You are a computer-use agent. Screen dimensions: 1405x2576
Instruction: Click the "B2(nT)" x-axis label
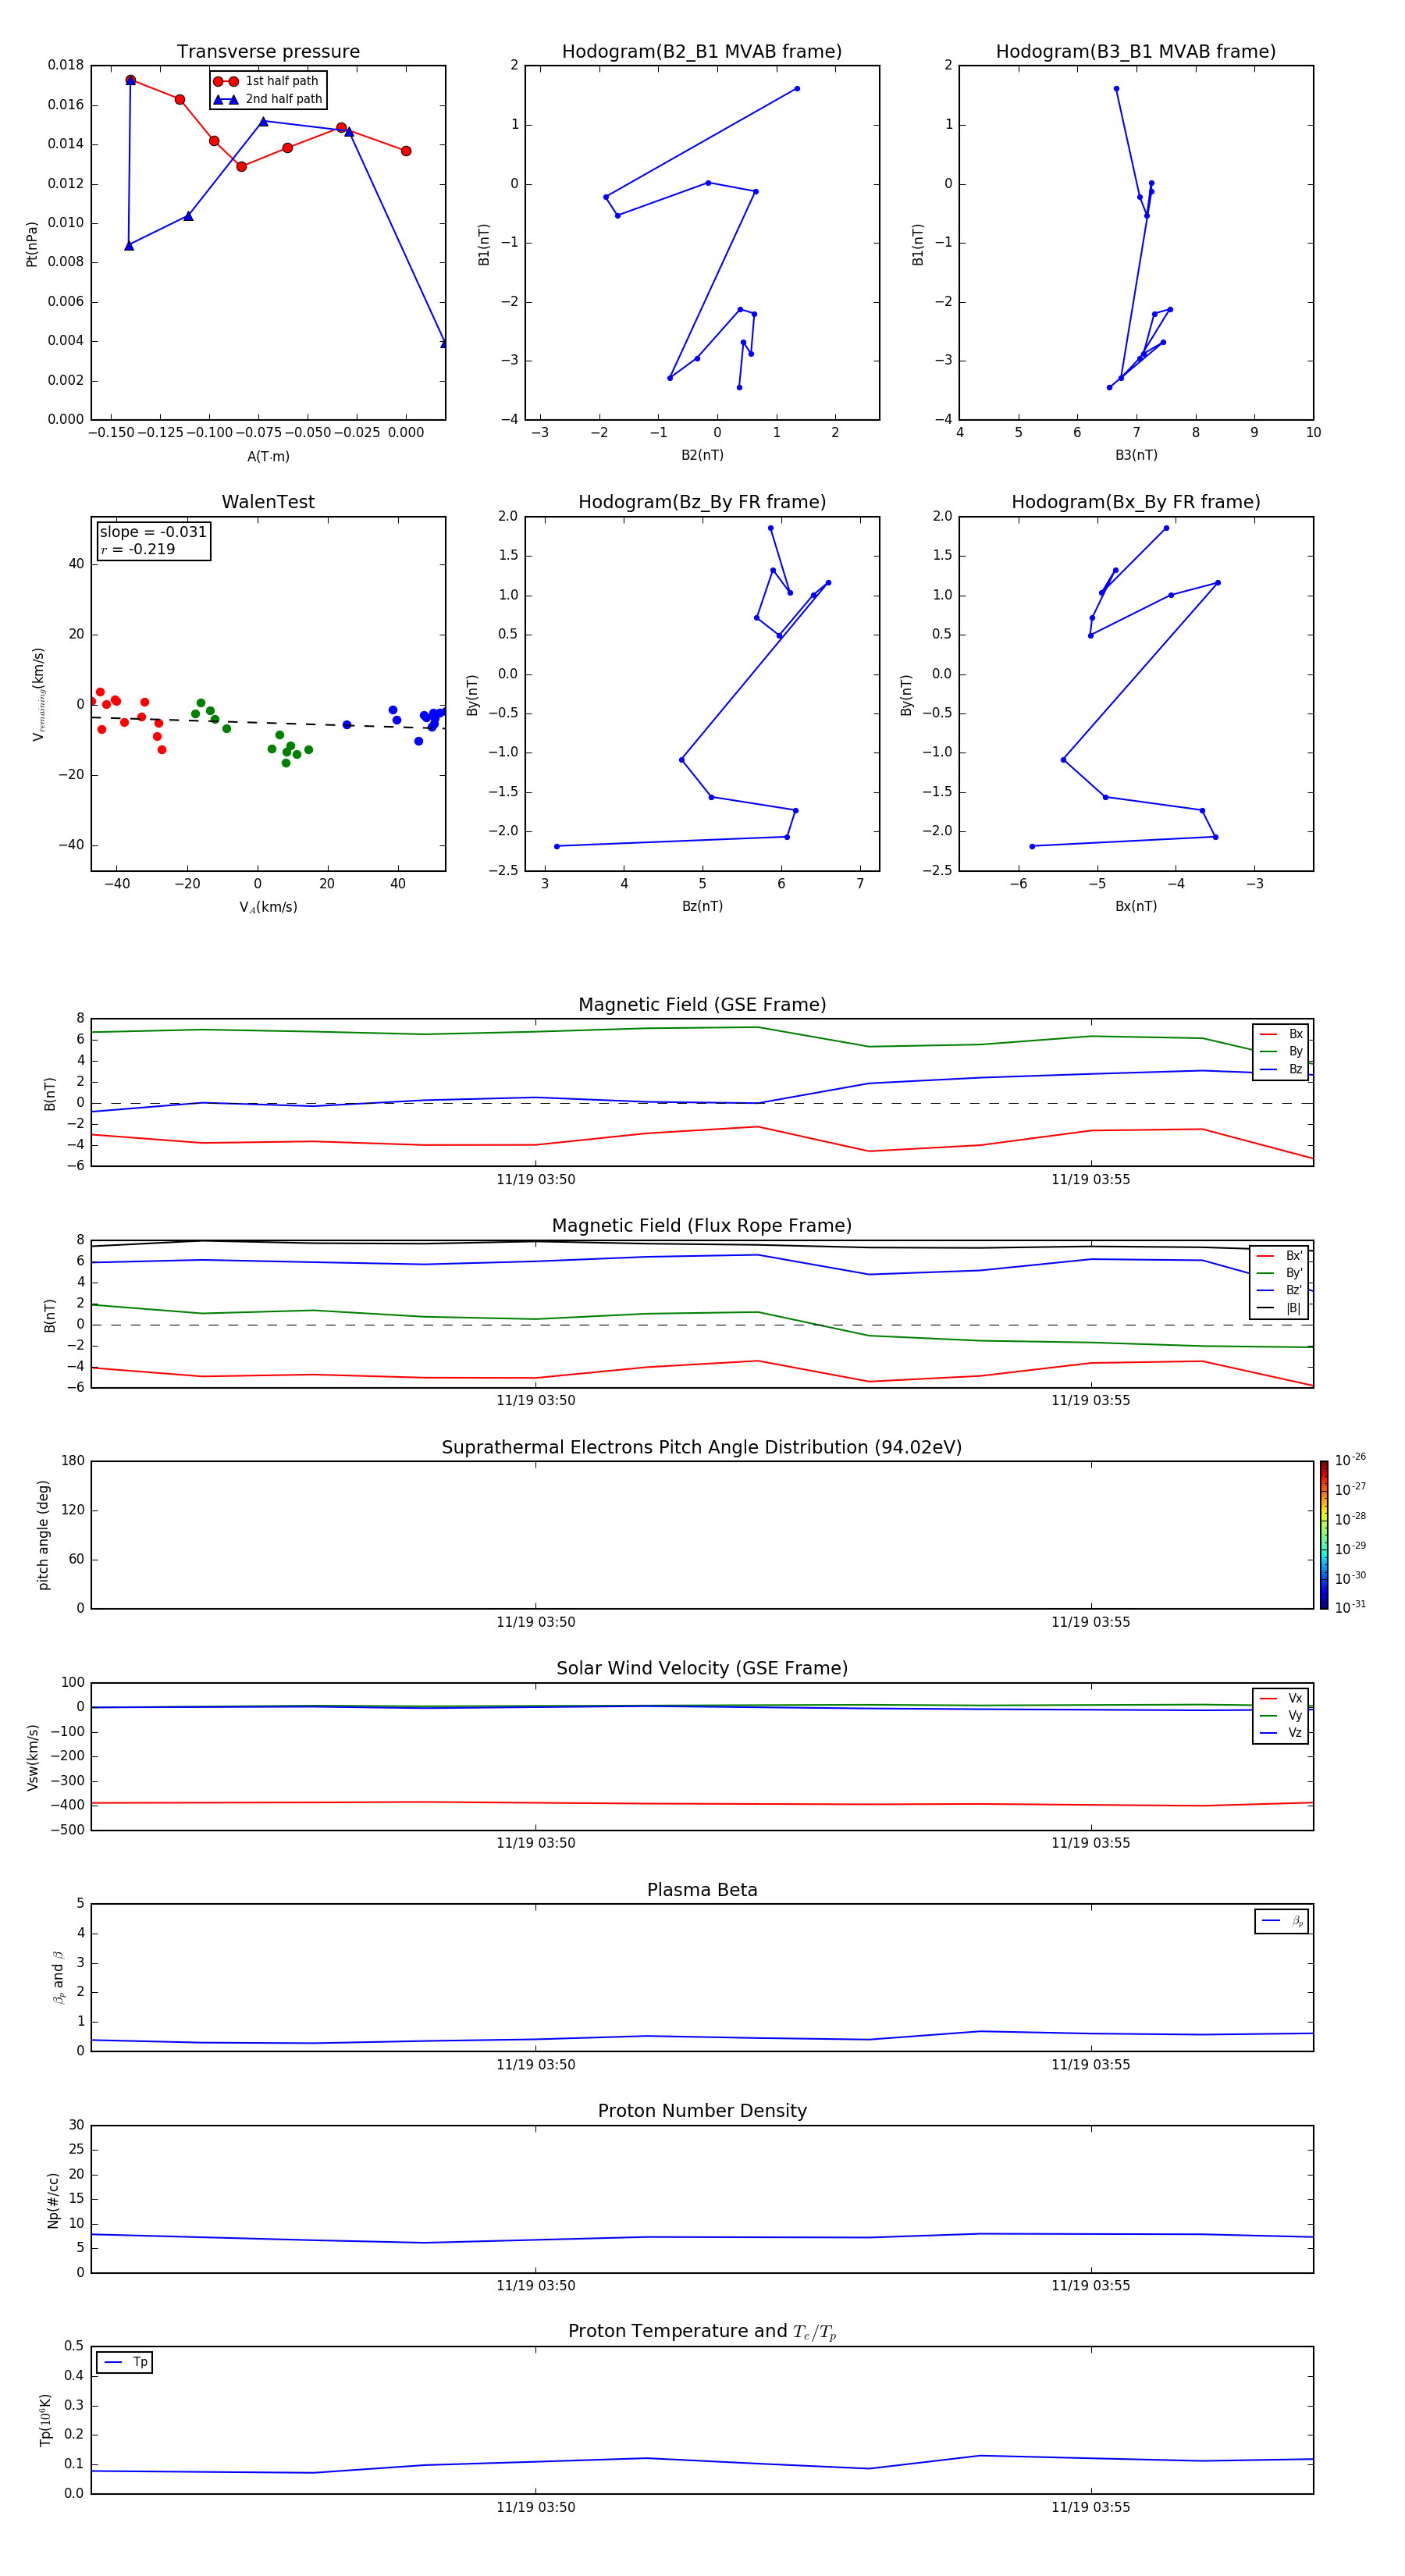(x=702, y=455)
